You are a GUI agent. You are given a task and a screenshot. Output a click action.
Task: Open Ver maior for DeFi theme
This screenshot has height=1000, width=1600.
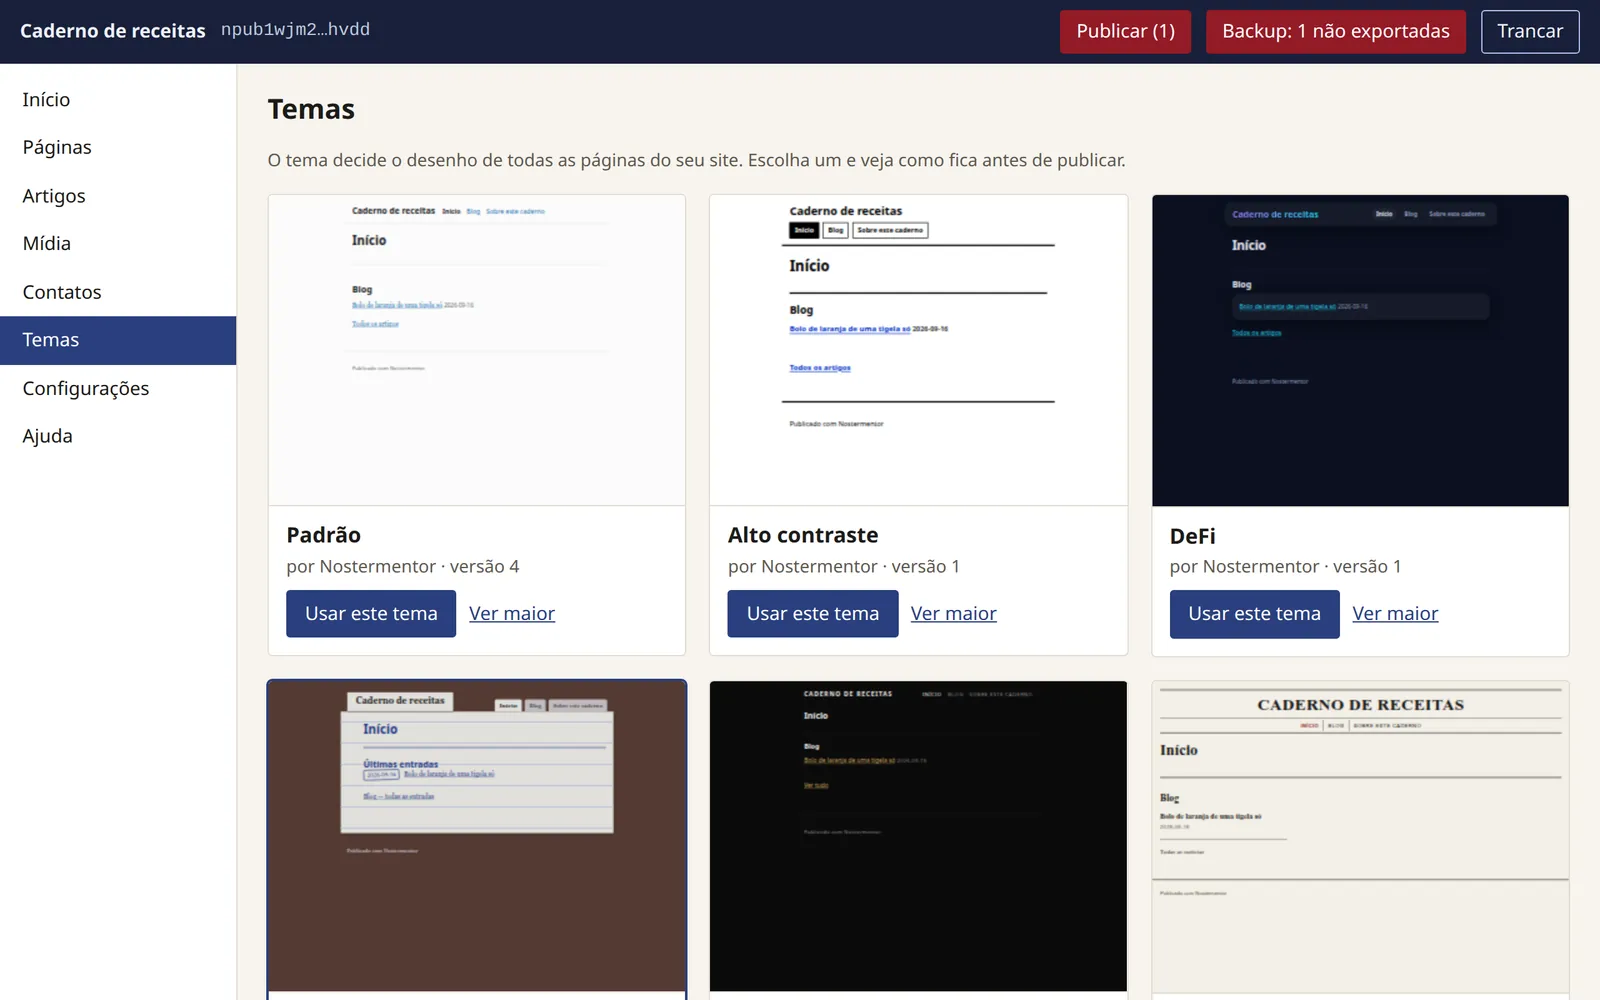(1395, 613)
